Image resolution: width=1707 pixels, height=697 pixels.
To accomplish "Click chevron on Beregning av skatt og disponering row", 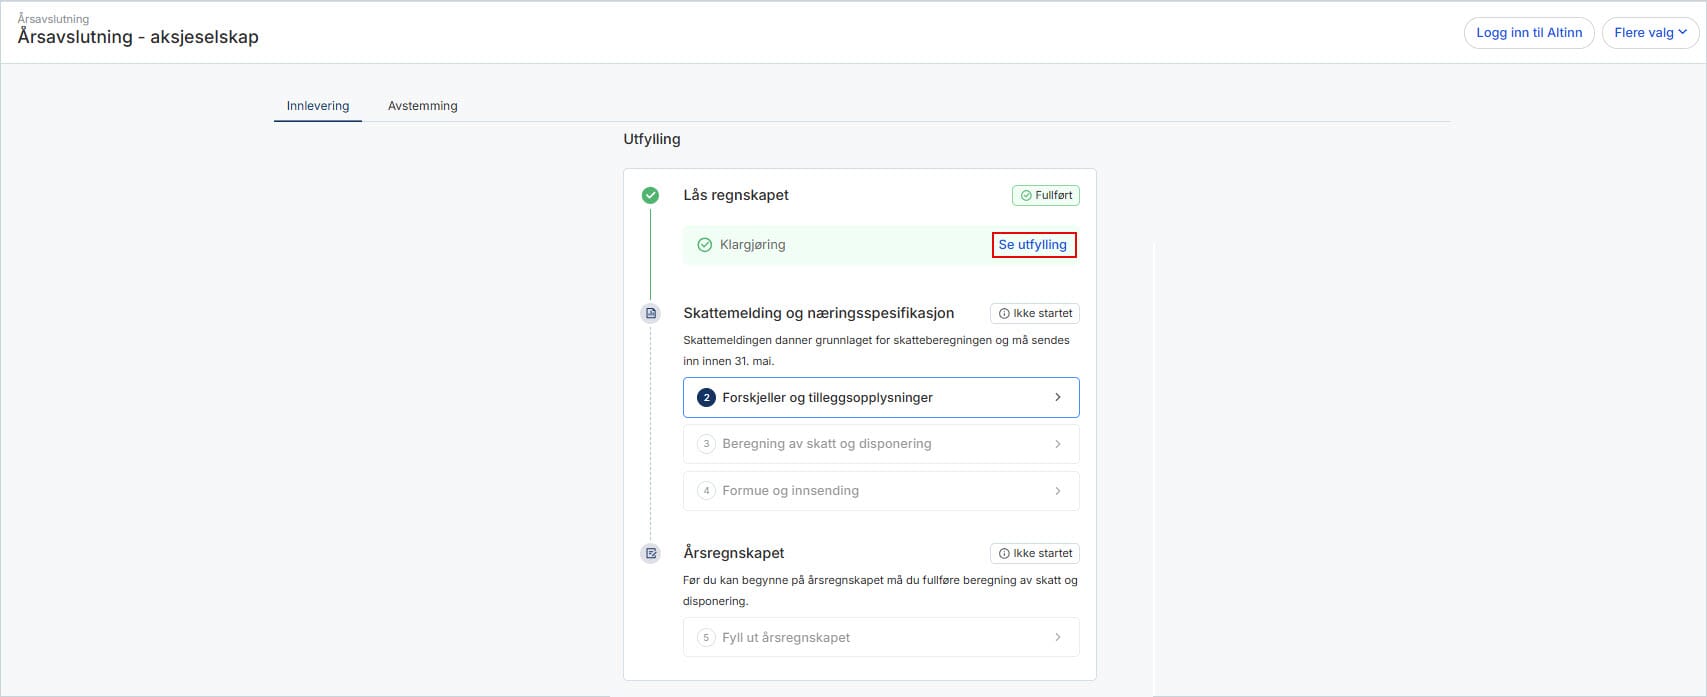I will click(x=1058, y=444).
